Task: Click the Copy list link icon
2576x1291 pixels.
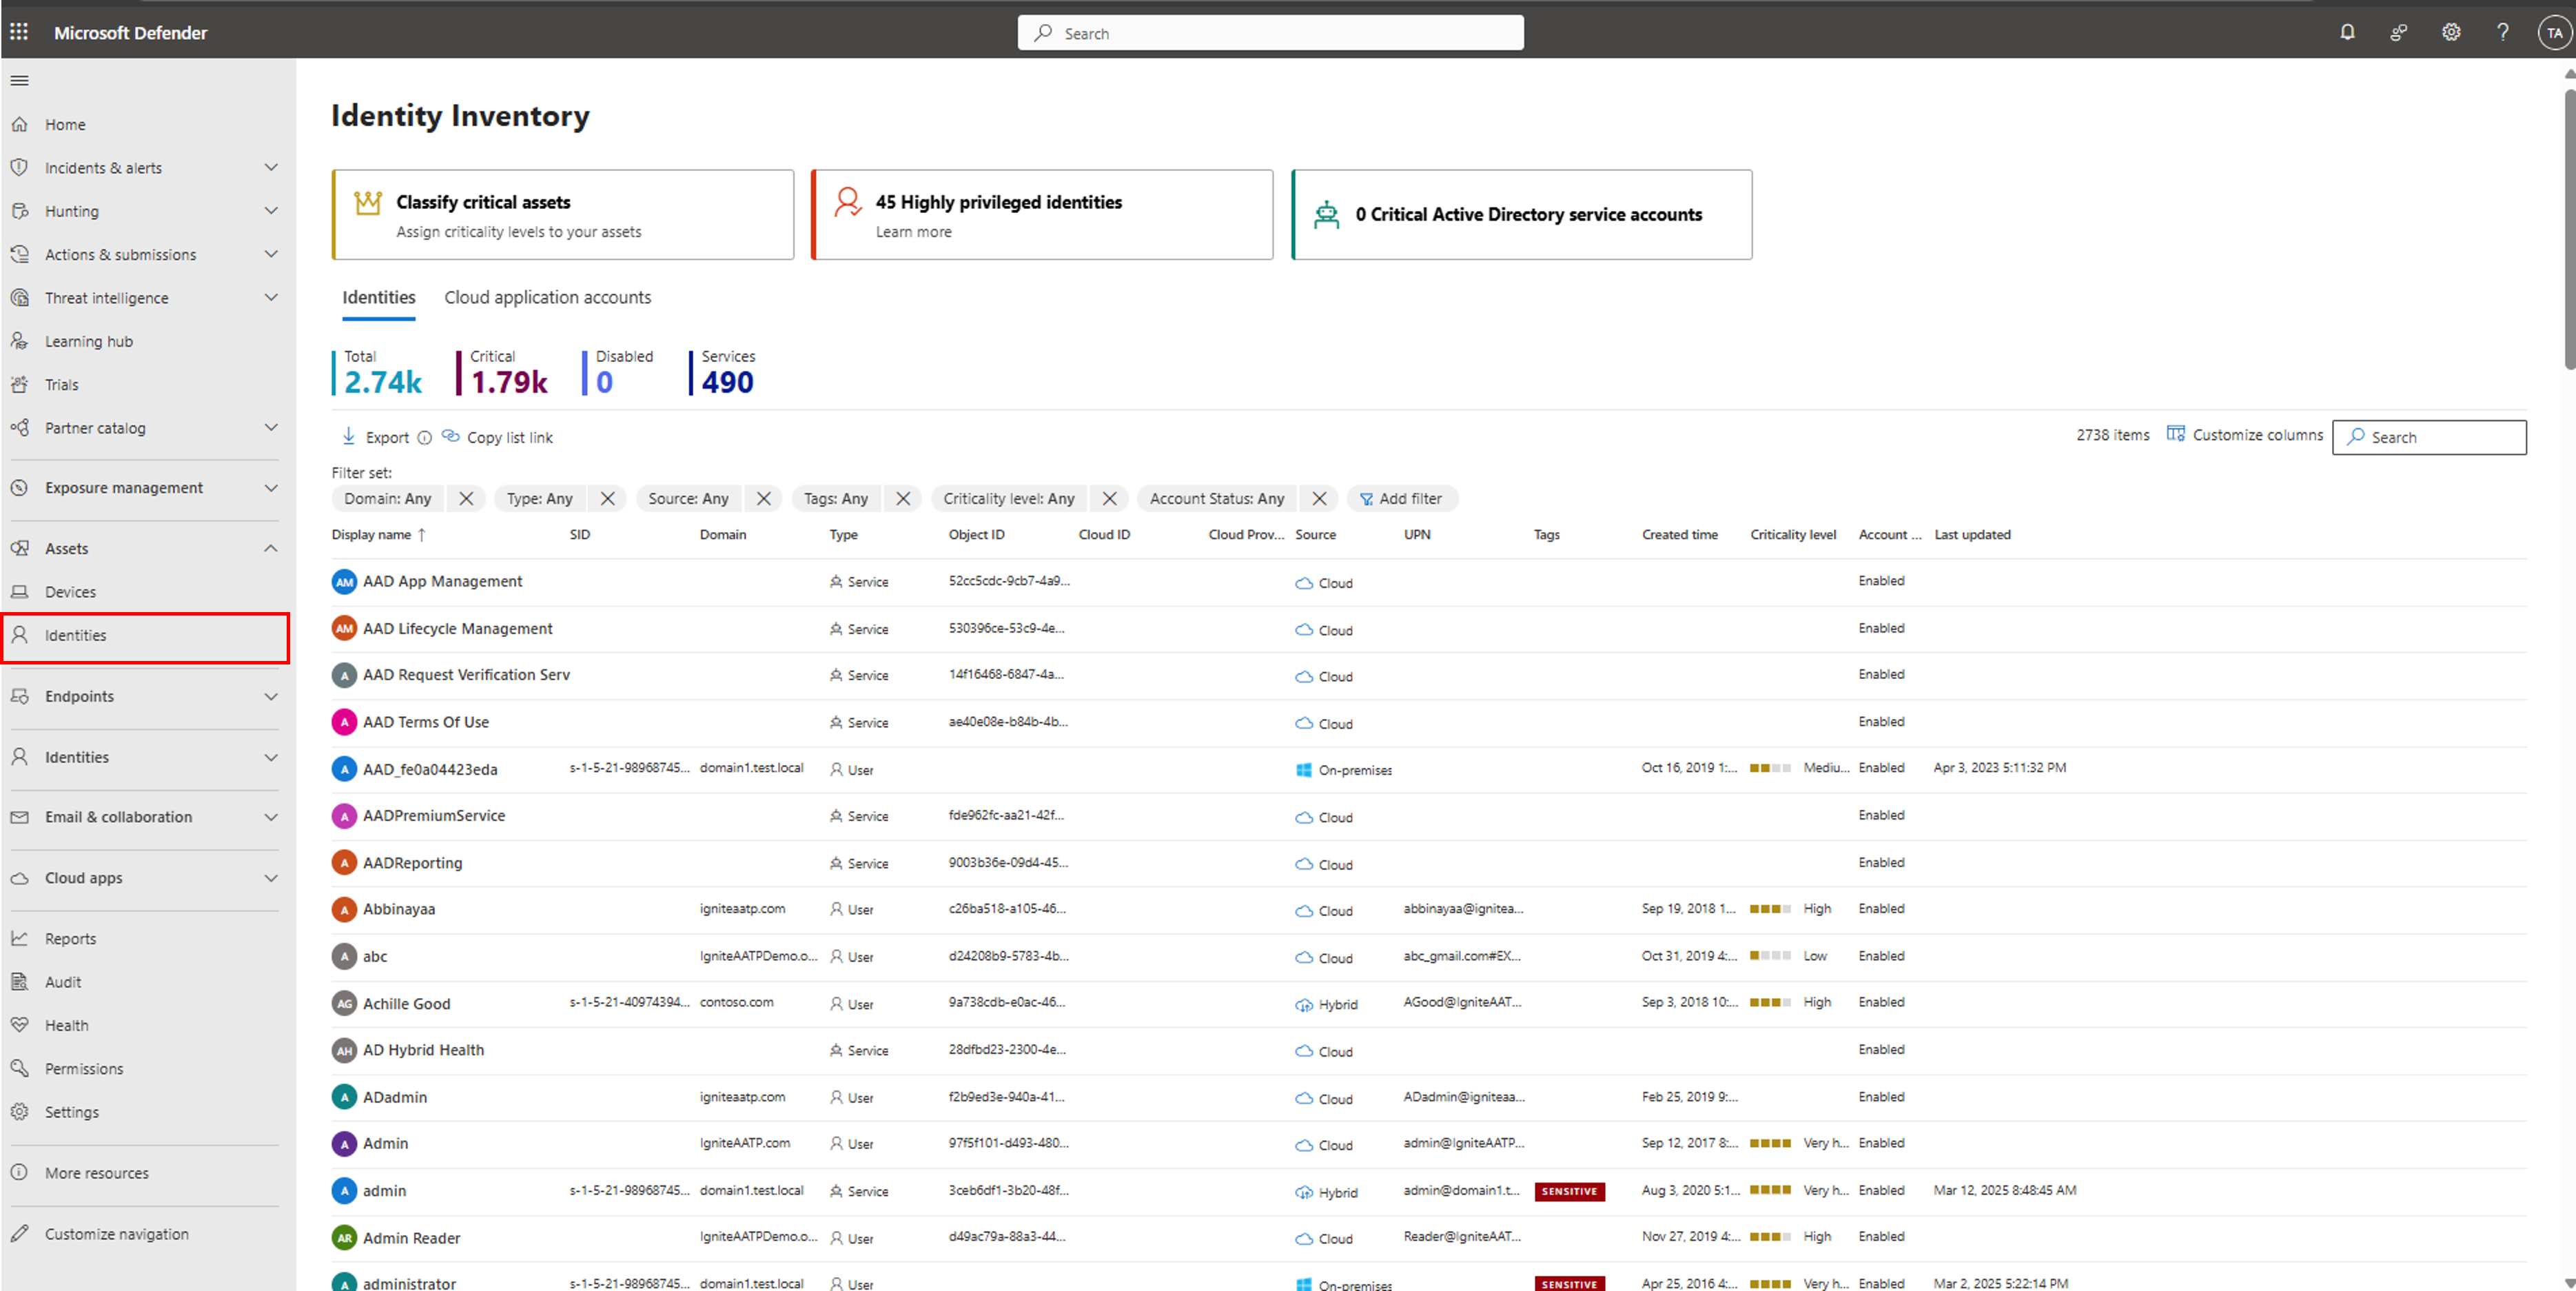Action: tap(451, 437)
